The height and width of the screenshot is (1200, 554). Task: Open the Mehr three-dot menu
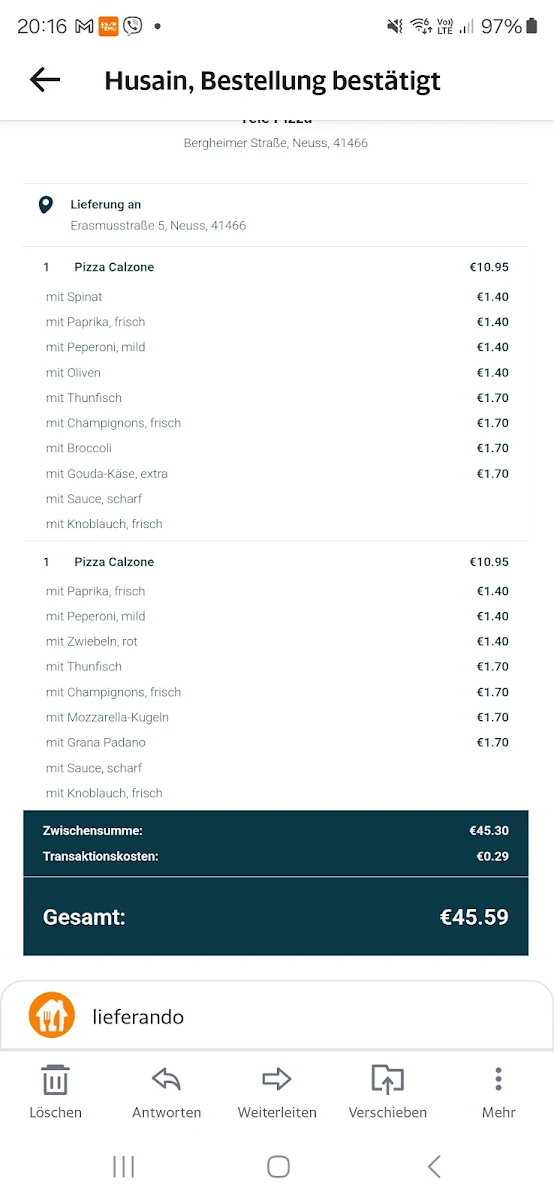498,1079
